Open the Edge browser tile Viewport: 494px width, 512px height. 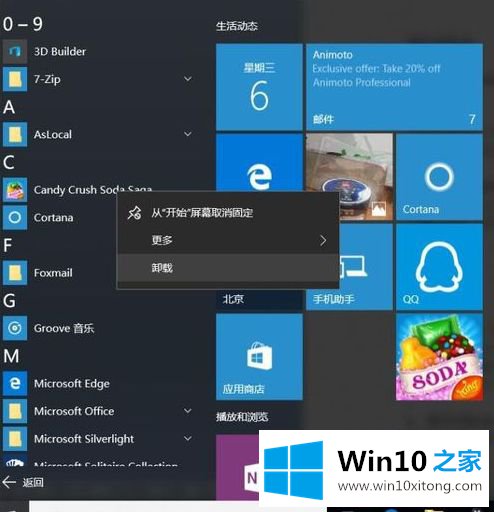[x=259, y=162]
